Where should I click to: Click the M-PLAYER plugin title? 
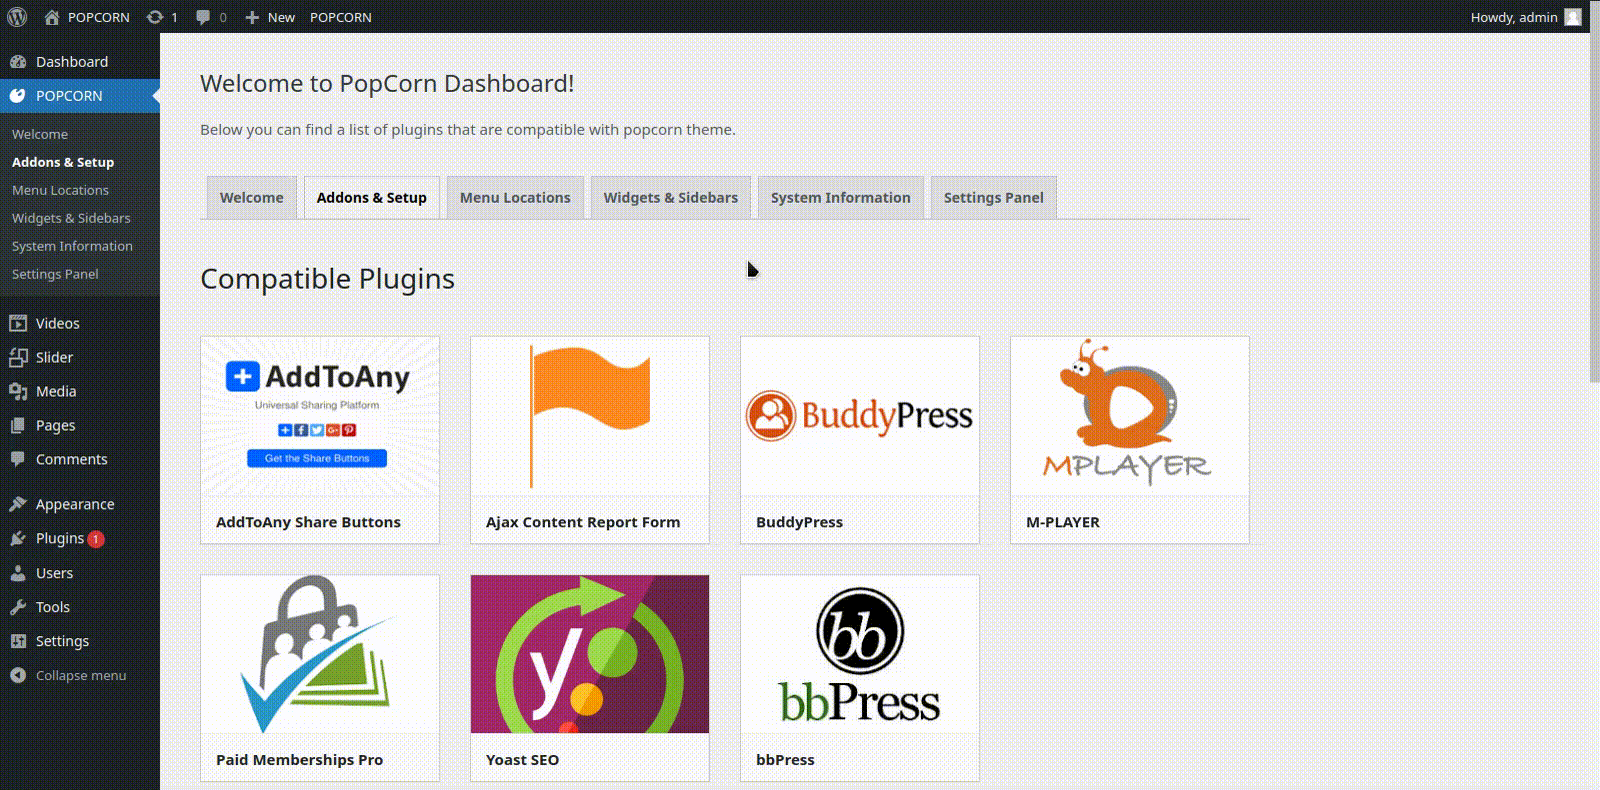coord(1063,522)
